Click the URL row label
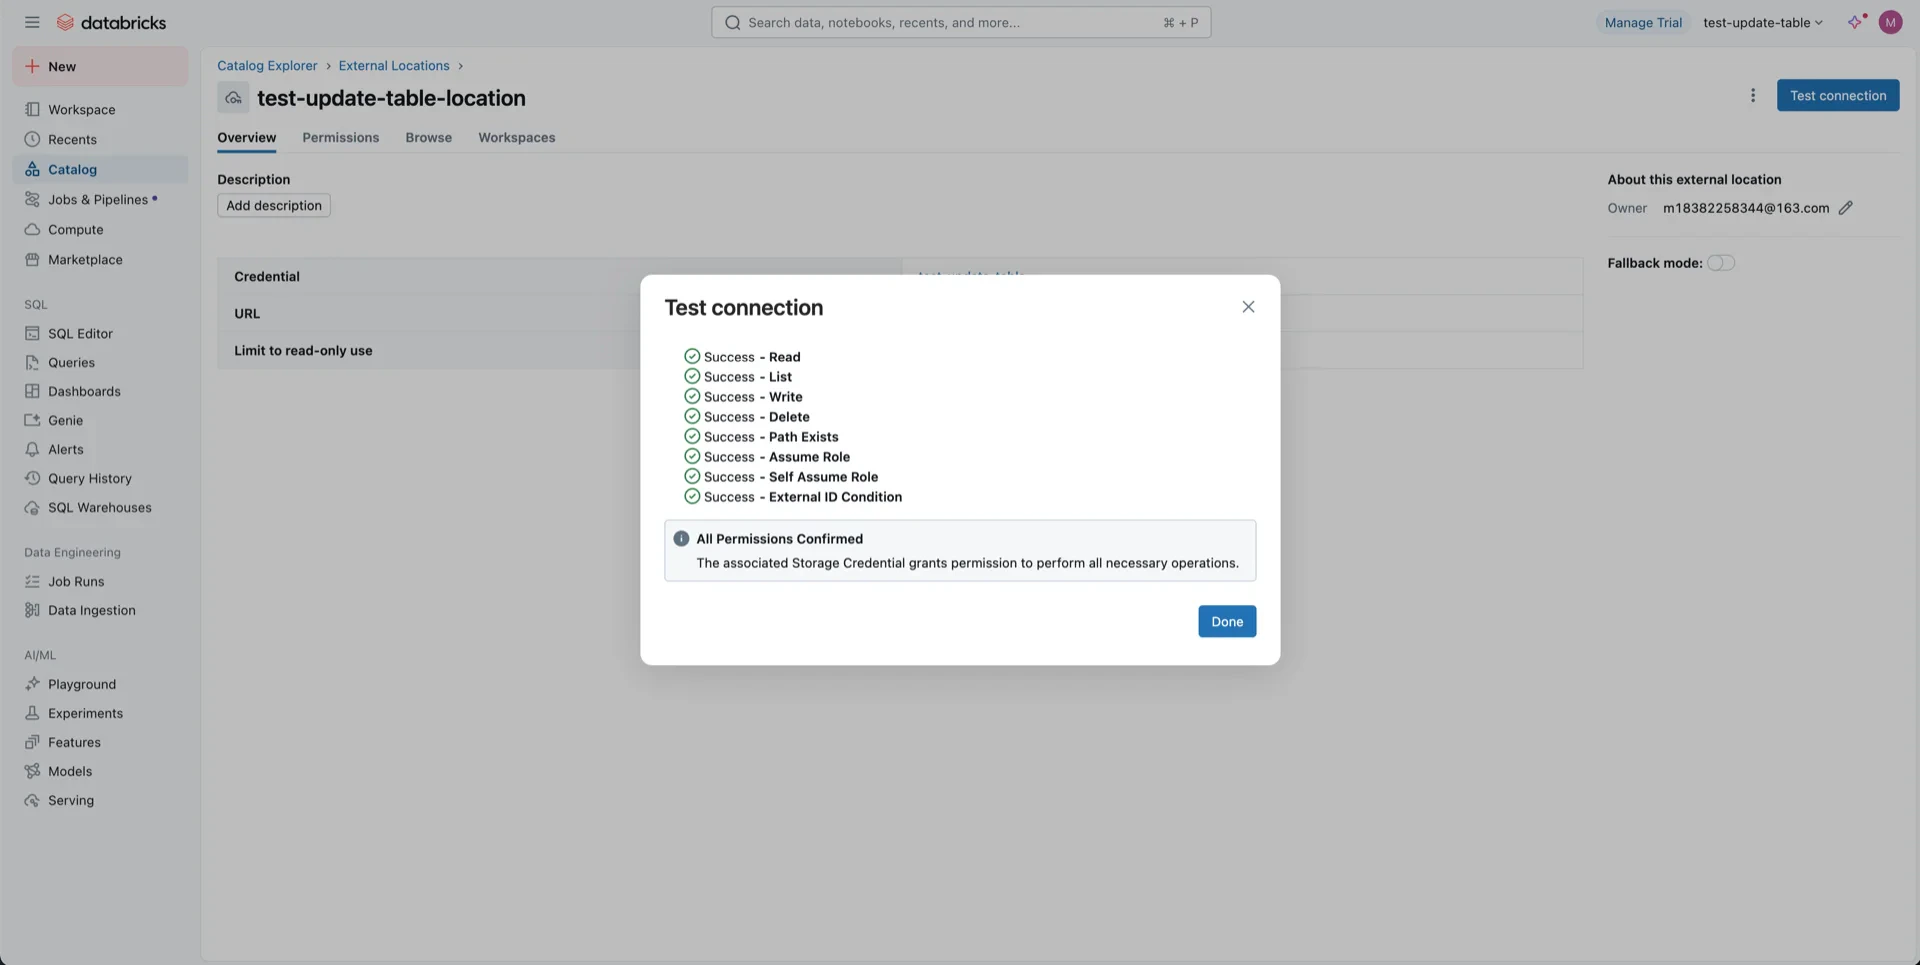 [247, 314]
